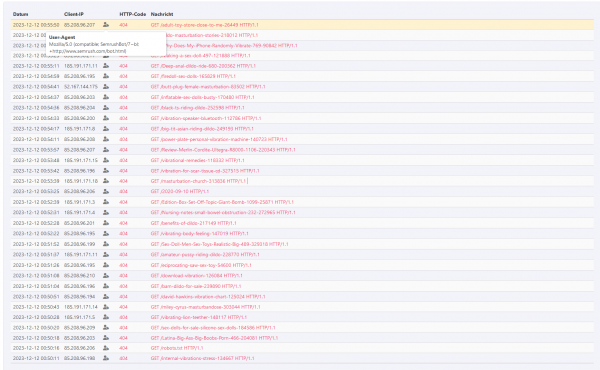Click user-agent icon in the 00:53:39 row
The image size is (600, 370).
(106, 181)
